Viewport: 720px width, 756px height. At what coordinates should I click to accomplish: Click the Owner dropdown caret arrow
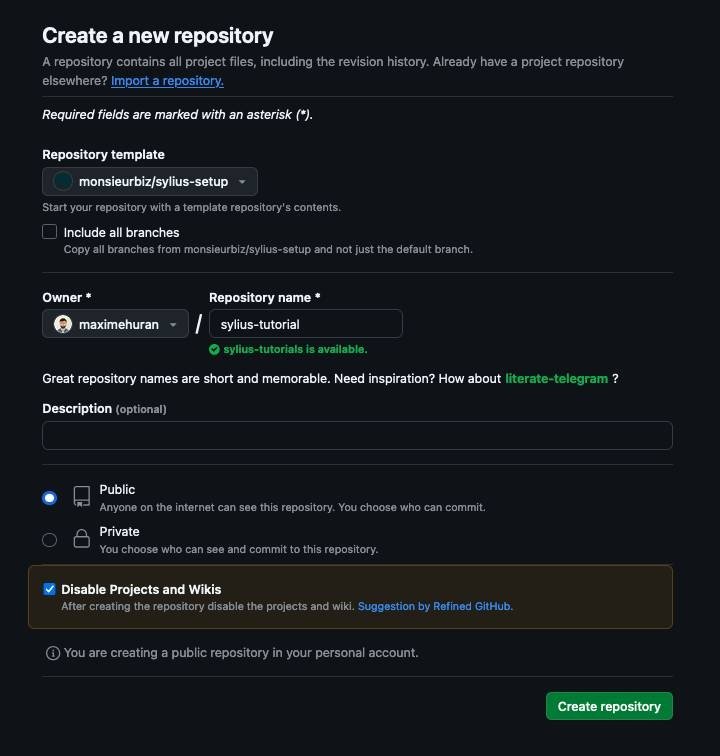pyautogui.click(x=173, y=325)
